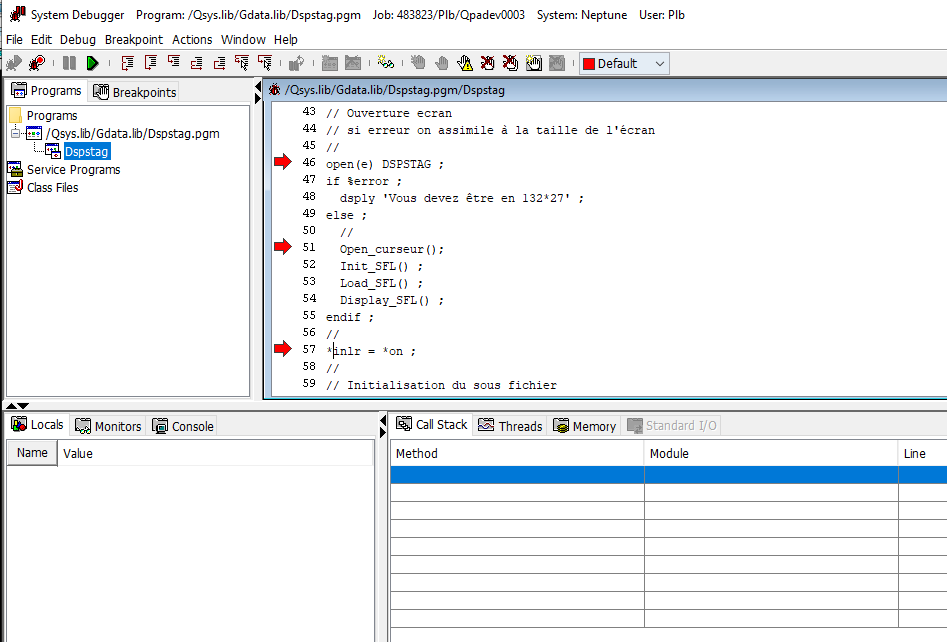Open the File menu
Image resolution: width=947 pixels, height=642 pixels.
[14, 39]
